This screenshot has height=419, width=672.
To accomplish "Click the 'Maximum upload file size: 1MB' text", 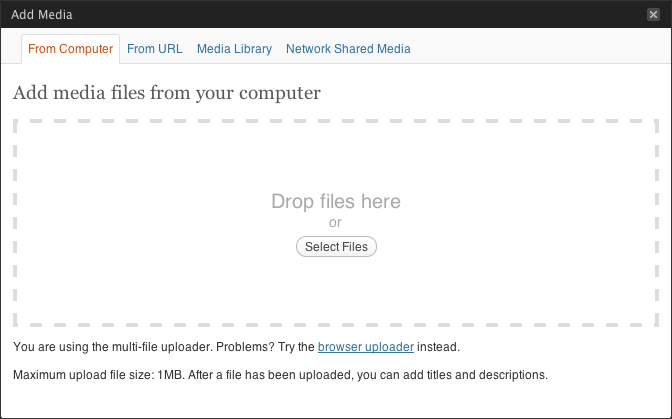I will click(99, 375).
